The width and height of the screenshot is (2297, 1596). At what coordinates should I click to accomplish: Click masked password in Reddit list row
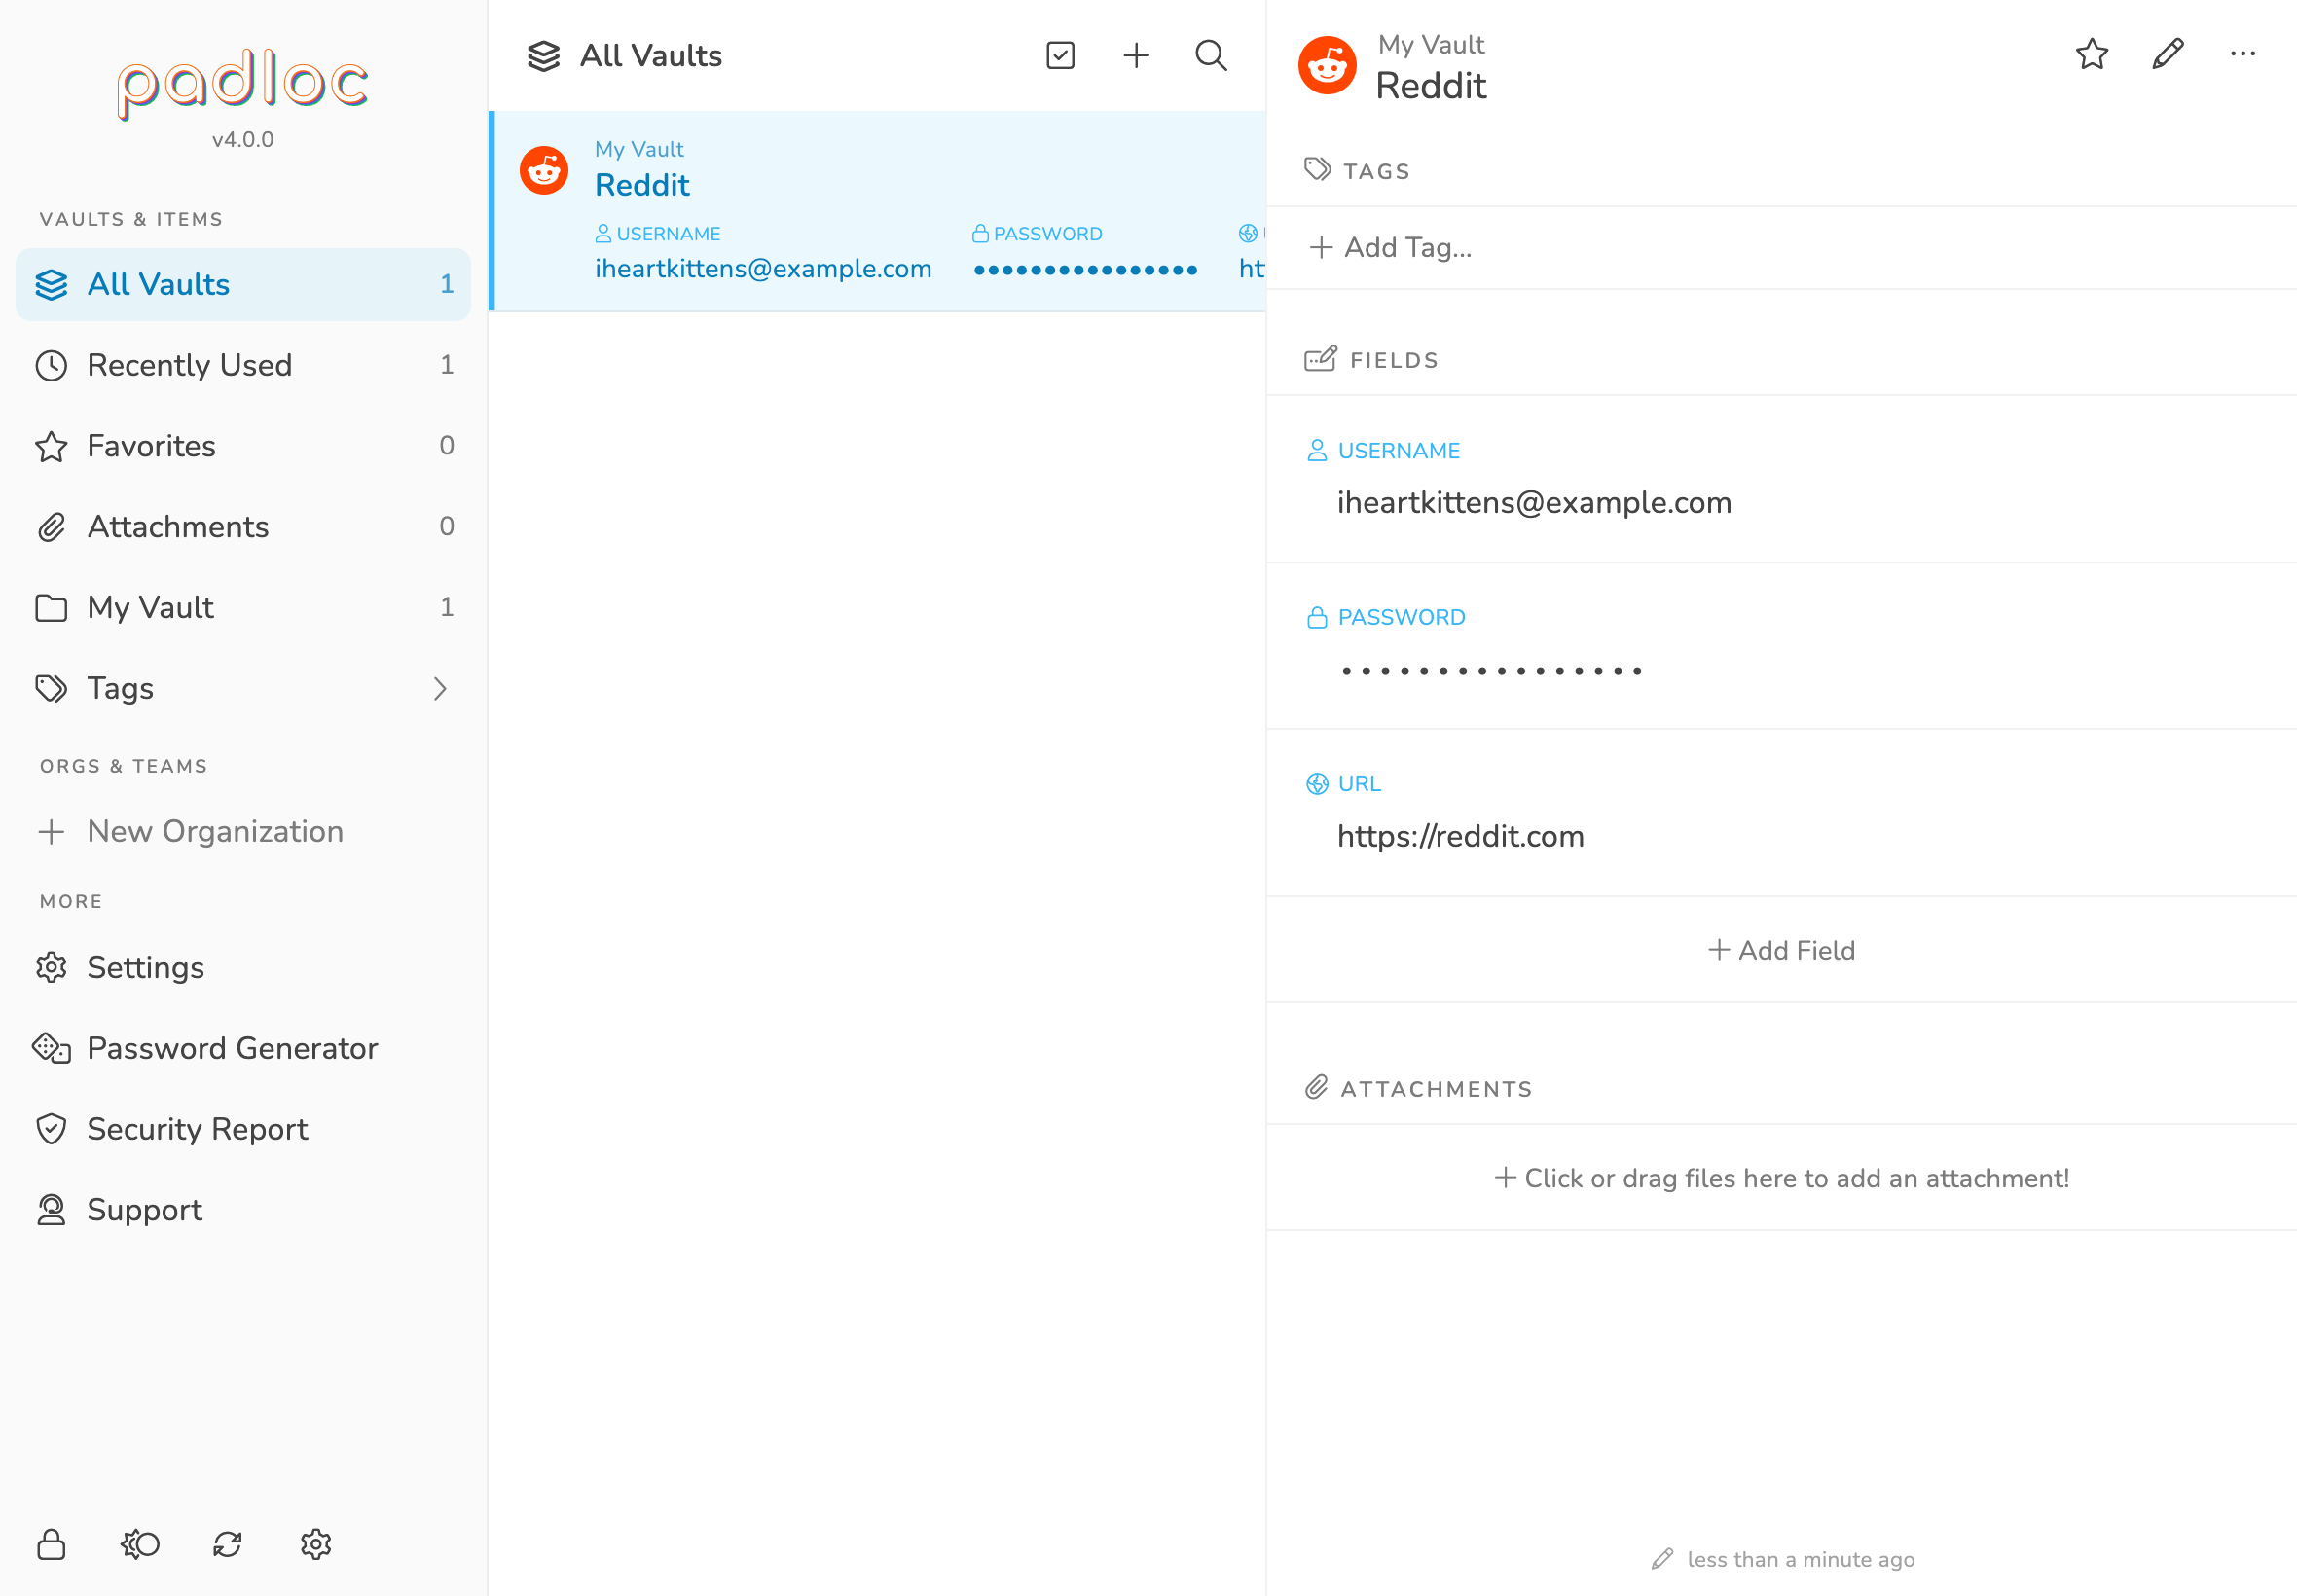coord(1085,269)
